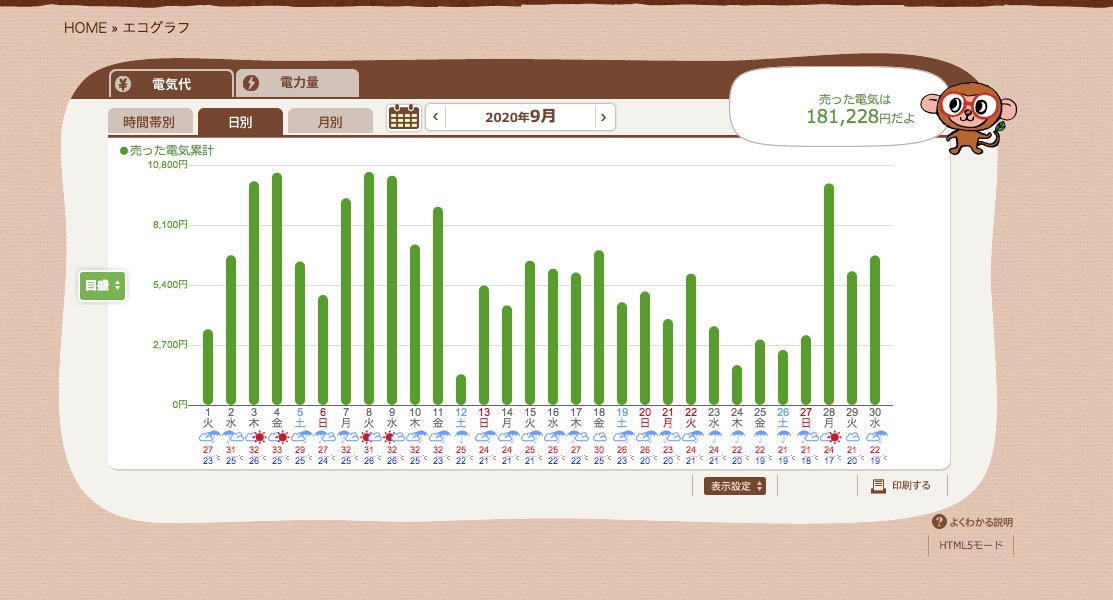This screenshot has width=1113, height=600.
Task: Click sunny weather icon for day 8
Action: coord(369,437)
